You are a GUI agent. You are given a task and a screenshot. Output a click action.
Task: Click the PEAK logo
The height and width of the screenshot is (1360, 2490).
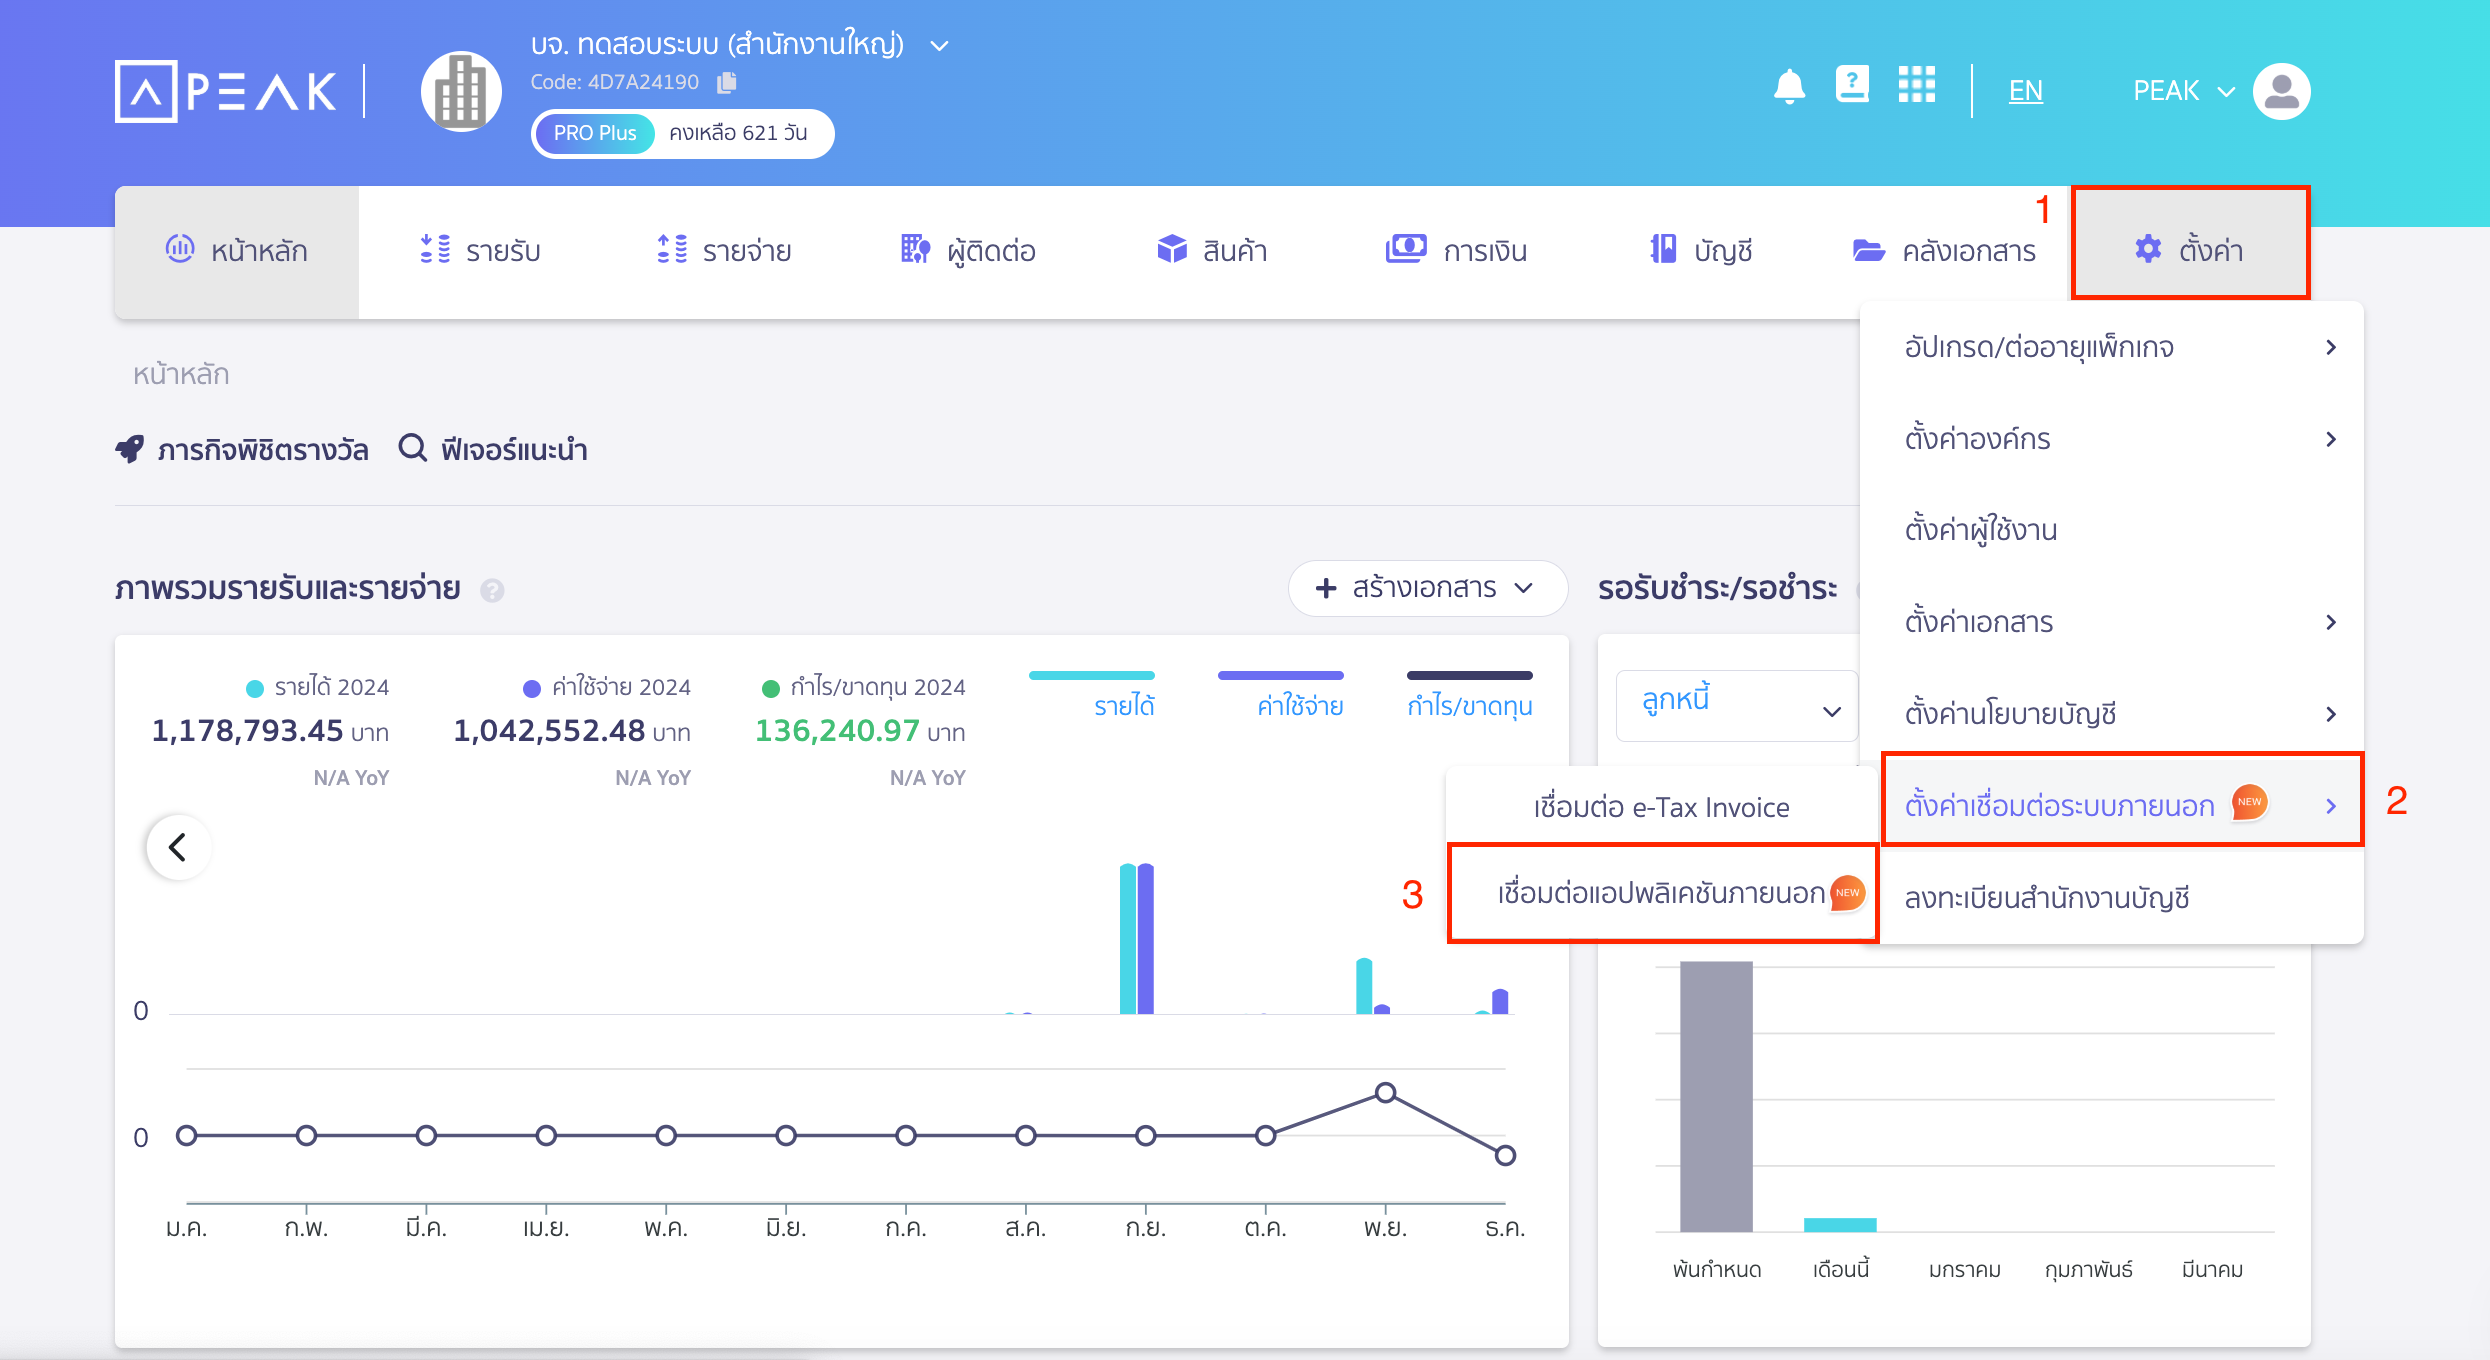coord(227,91)
